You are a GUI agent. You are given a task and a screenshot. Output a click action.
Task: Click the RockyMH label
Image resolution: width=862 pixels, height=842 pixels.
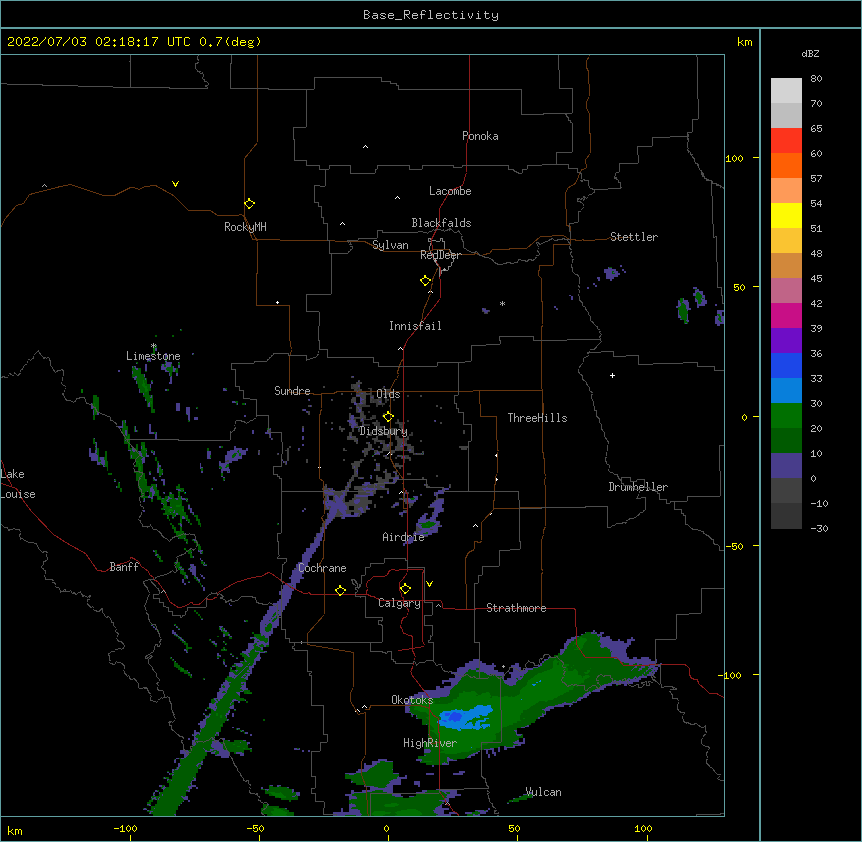[245, 227]
